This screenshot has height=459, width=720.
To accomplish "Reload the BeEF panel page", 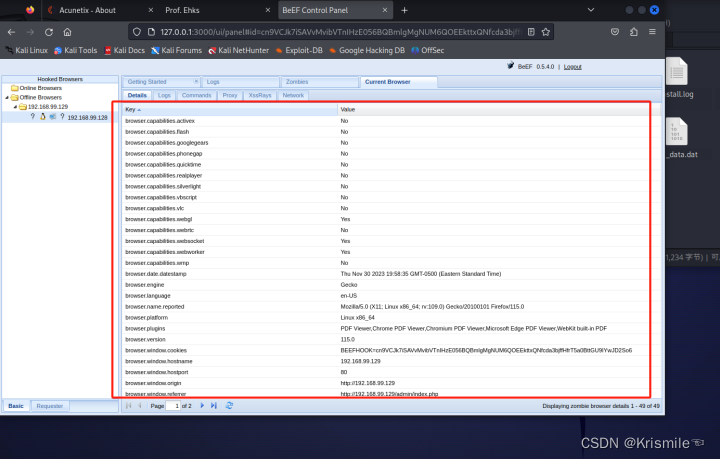I will tap(49, 32).
